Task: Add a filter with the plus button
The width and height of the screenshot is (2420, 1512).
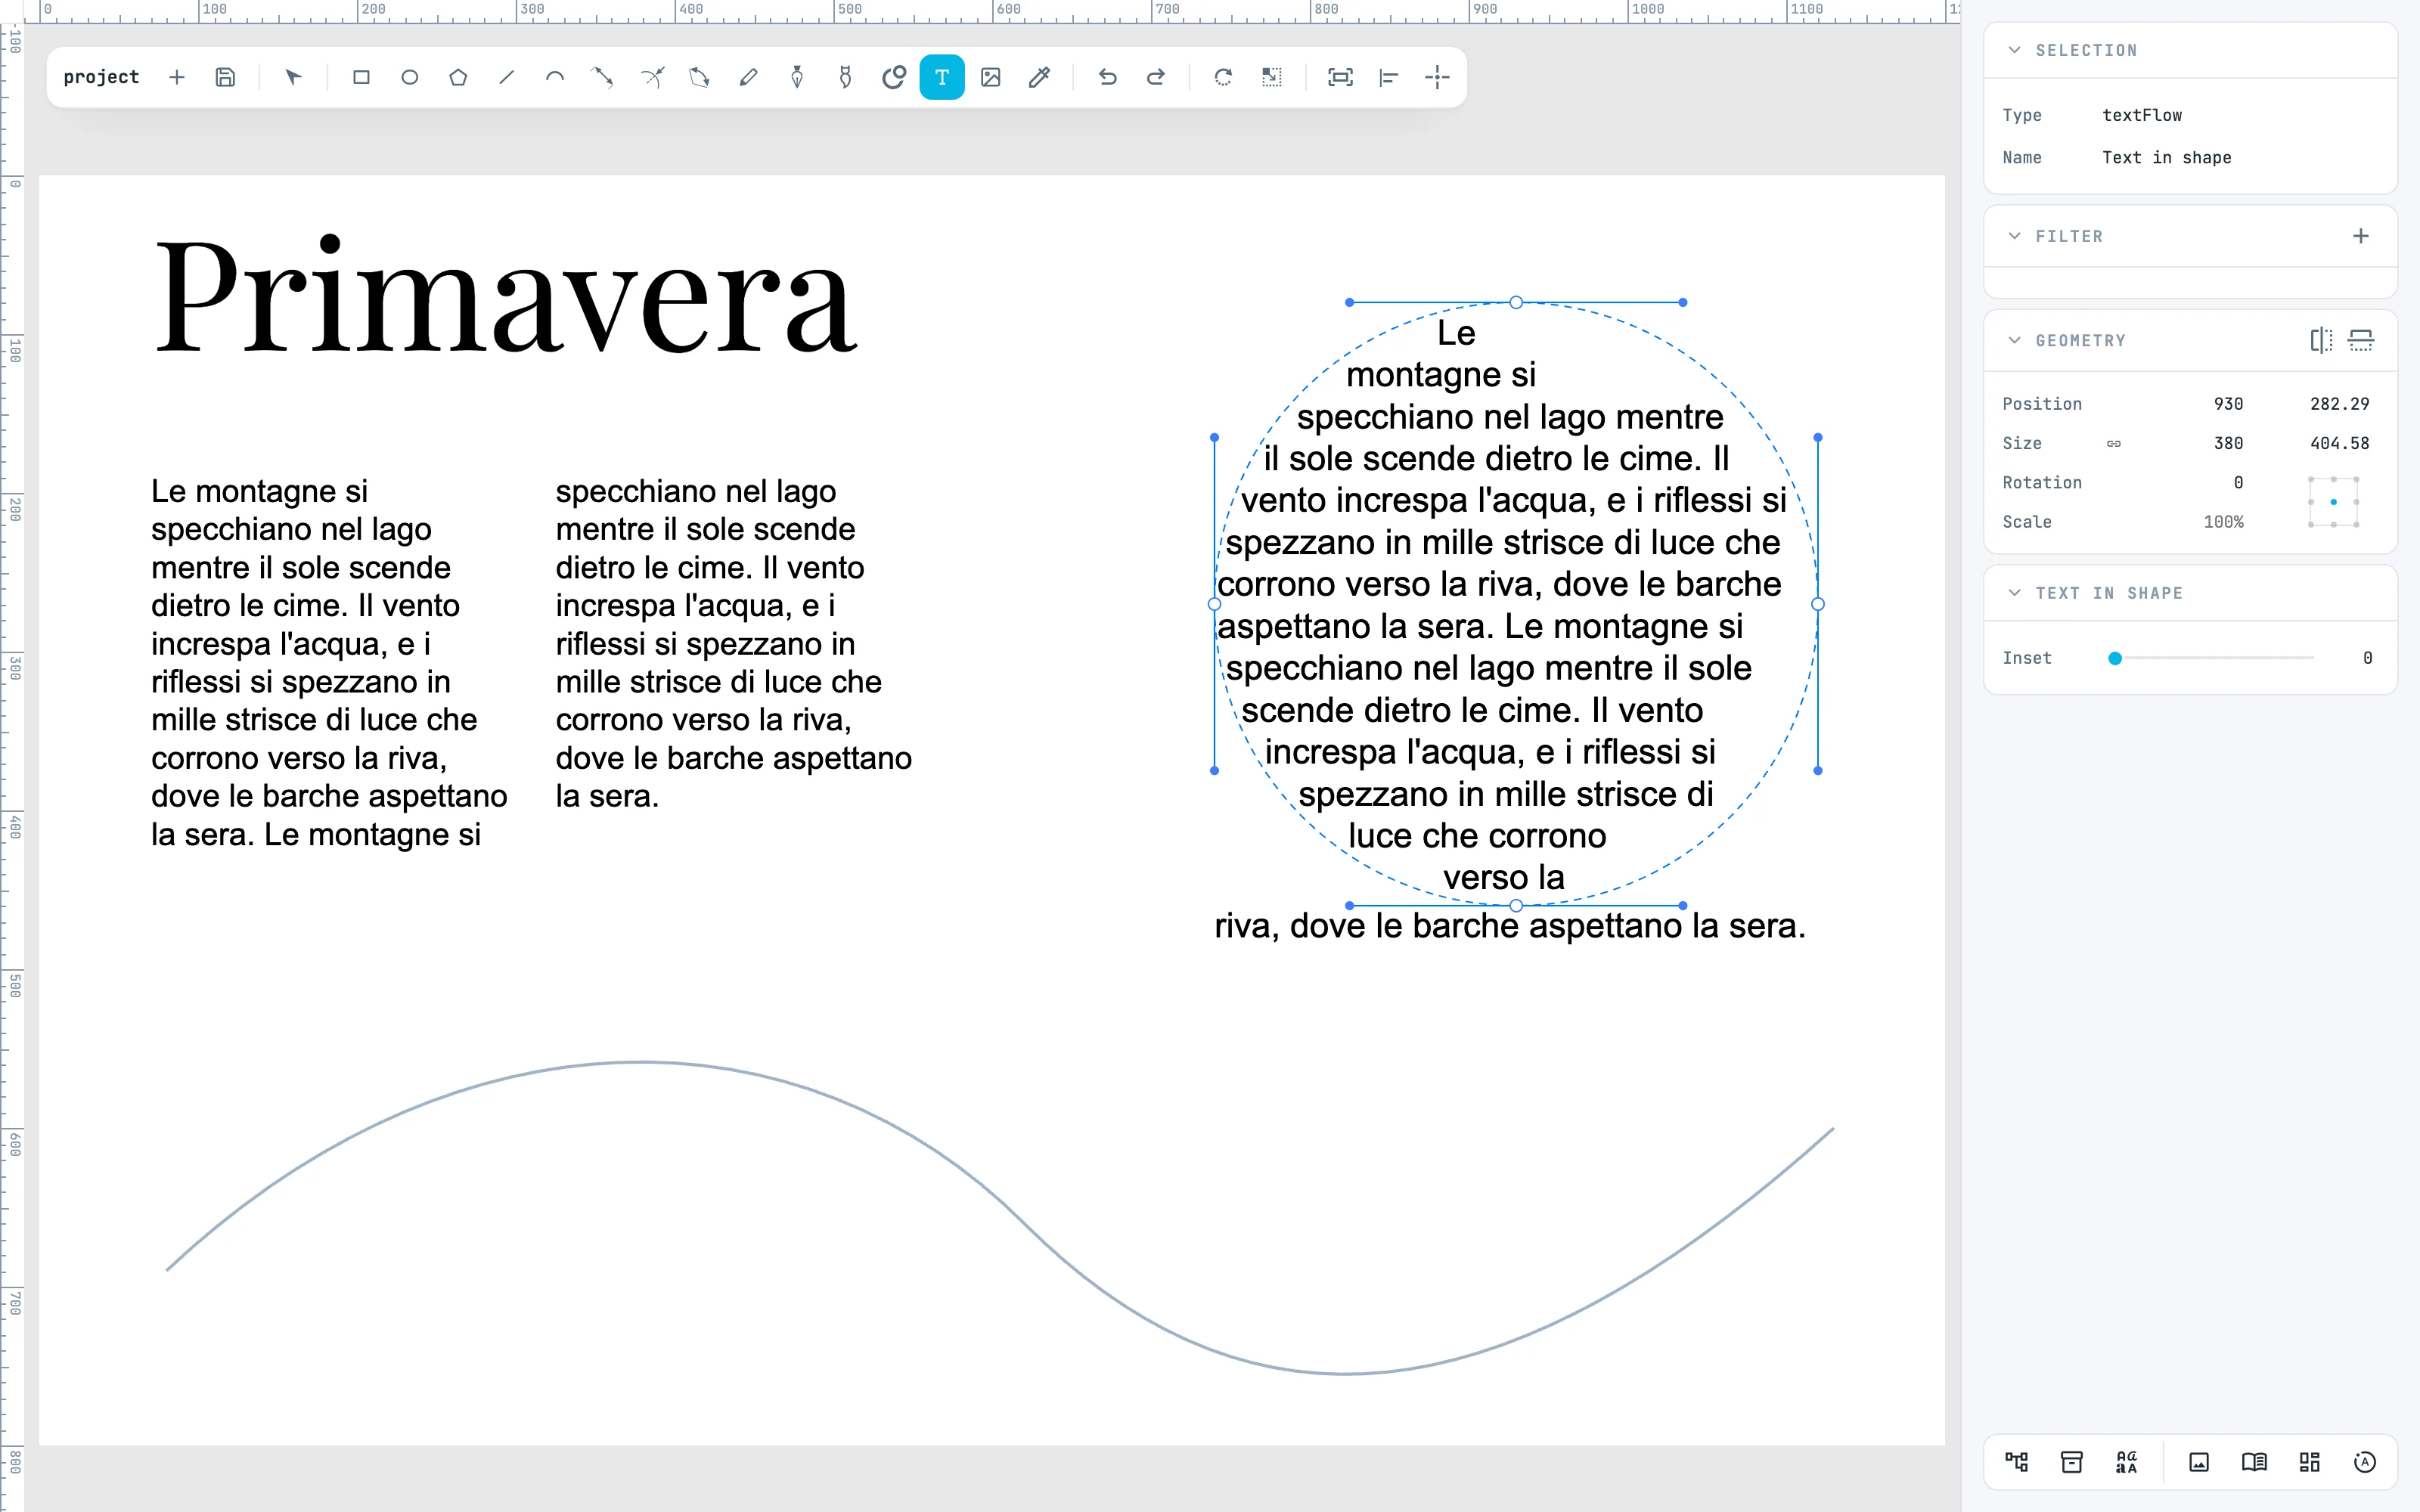Action: coord(2361,236)
